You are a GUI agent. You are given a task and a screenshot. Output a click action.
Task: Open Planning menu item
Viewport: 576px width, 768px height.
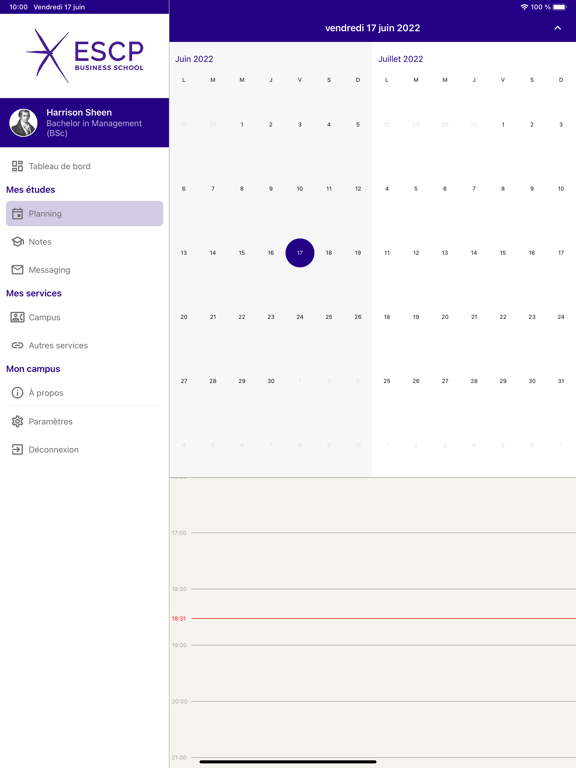point(84,214)
